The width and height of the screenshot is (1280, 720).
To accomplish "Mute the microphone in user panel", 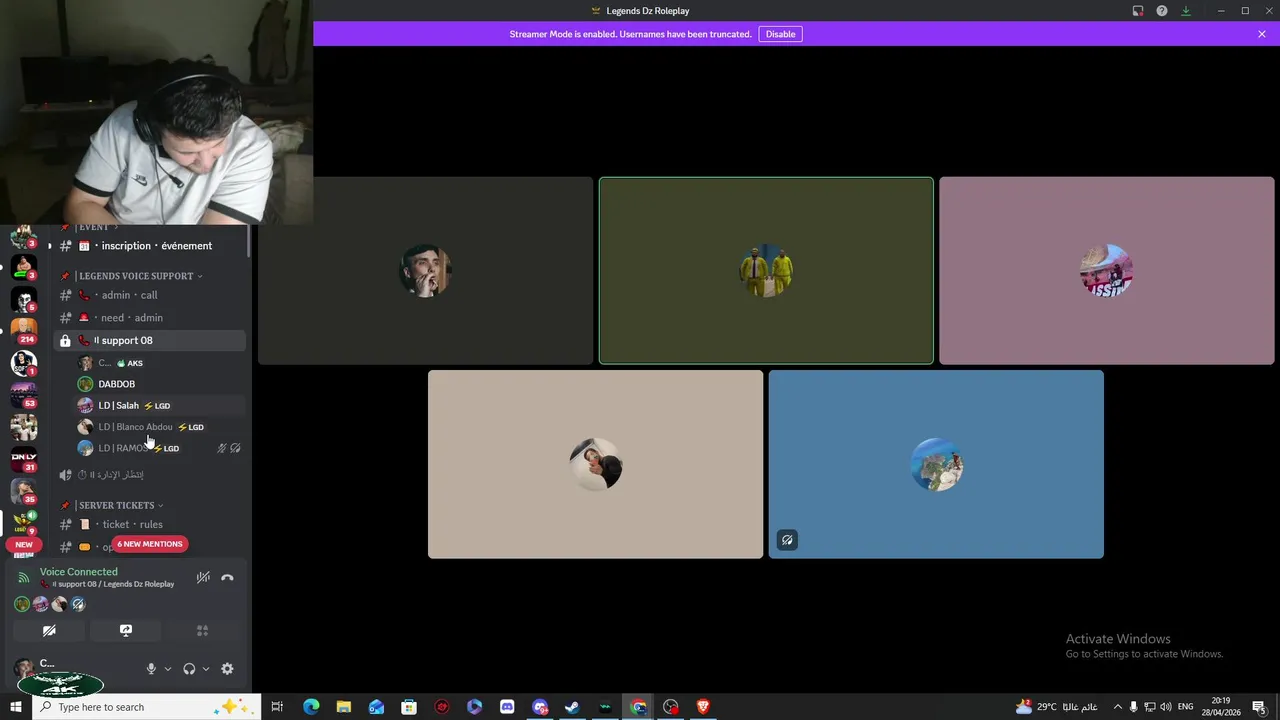I will point(151,669).
